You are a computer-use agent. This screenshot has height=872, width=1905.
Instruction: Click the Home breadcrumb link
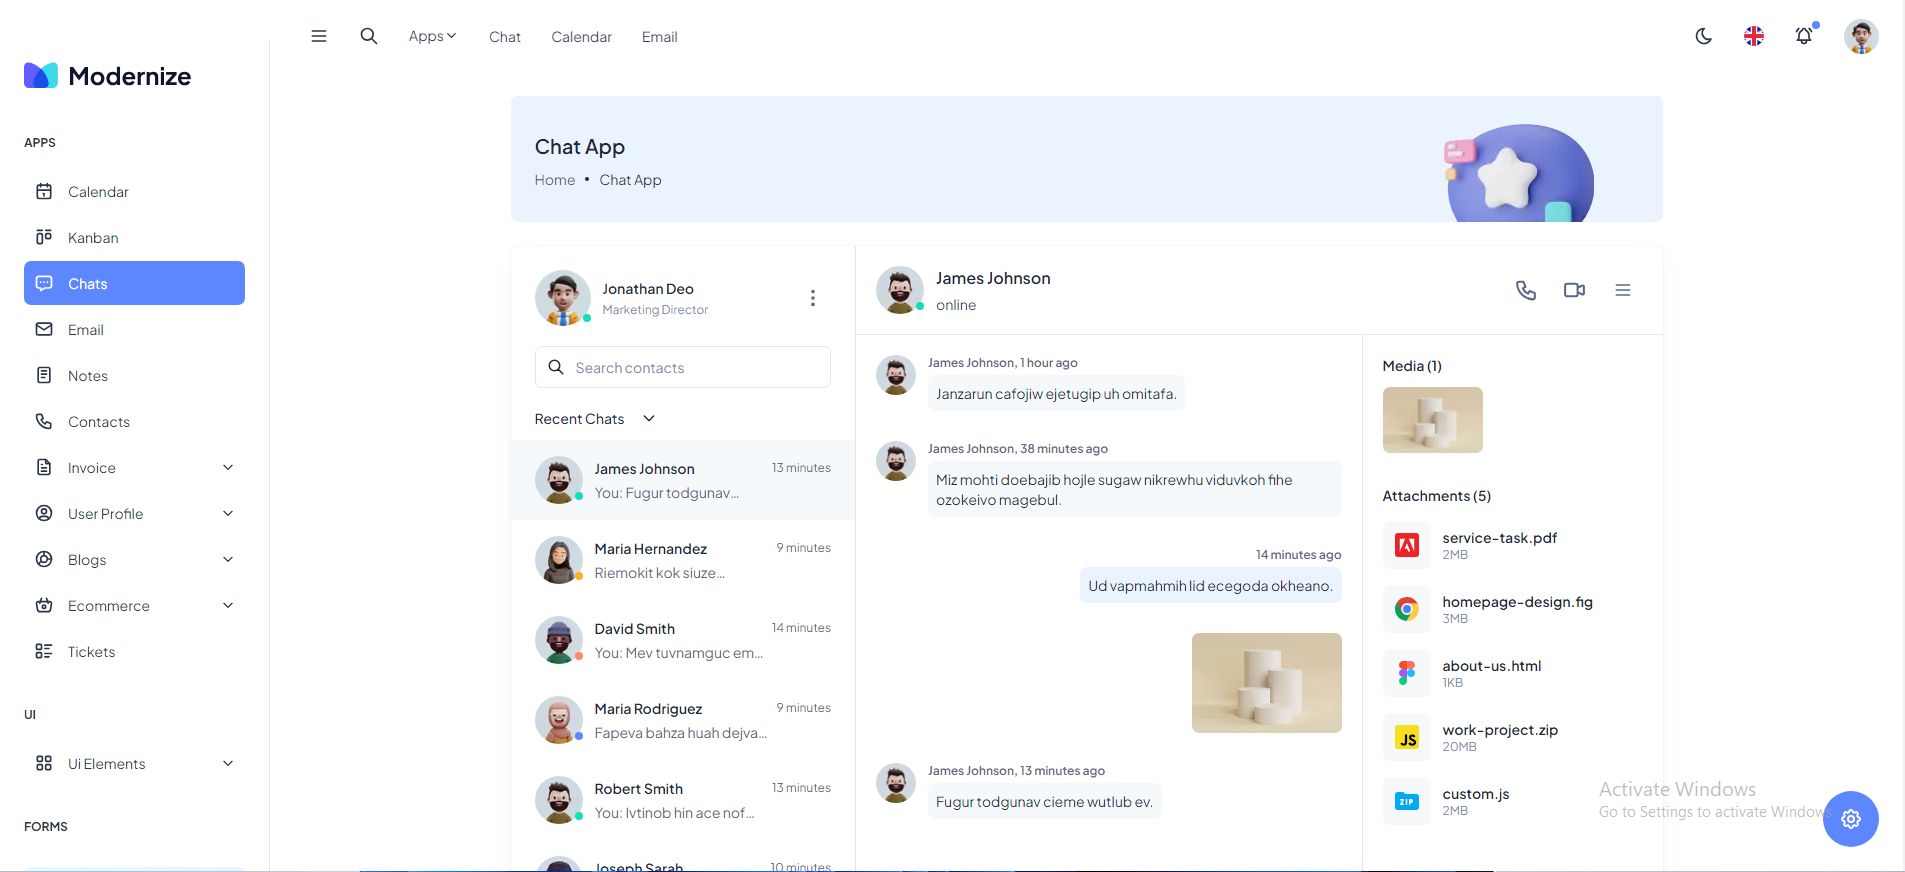(554, 180)
